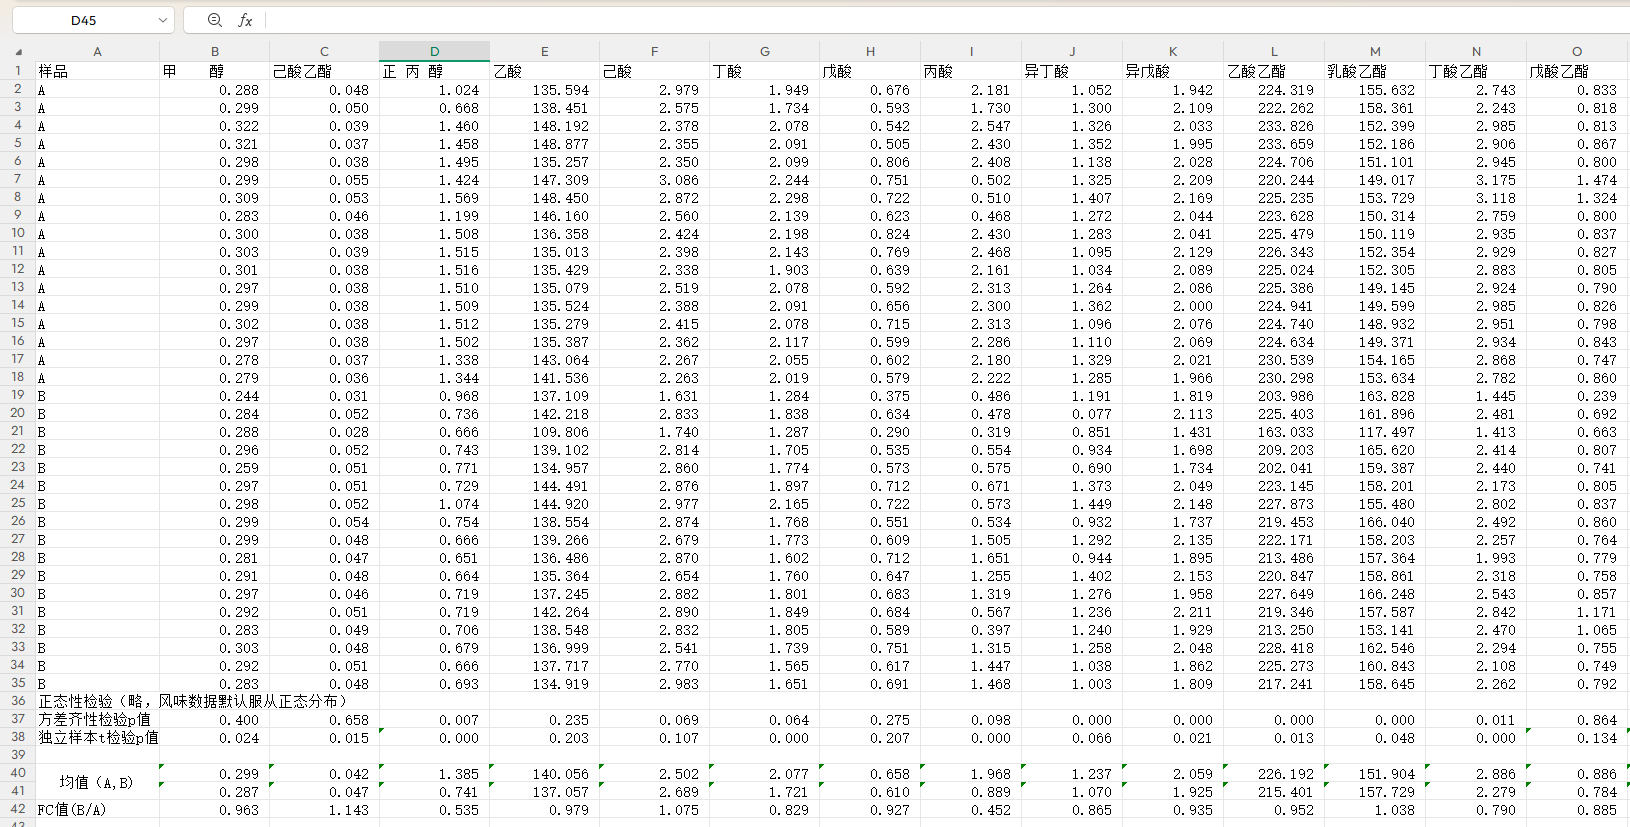Select row 42 header
1630x827 pixels.
pyautogui.click(x=18, y=809)
